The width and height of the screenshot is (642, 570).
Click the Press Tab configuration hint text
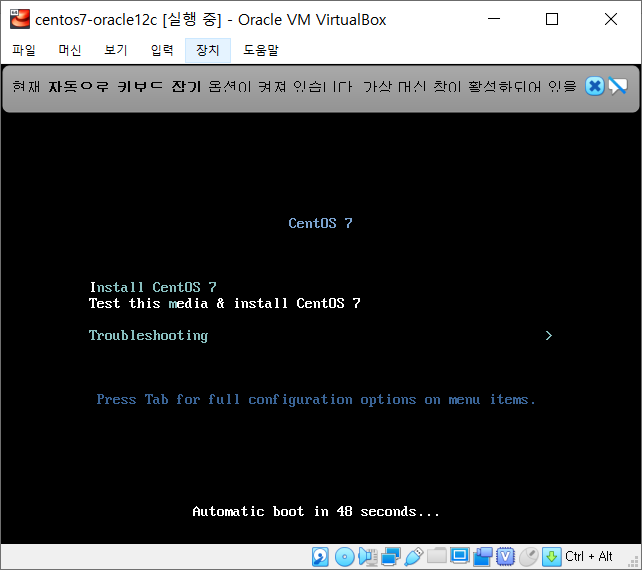316,399
